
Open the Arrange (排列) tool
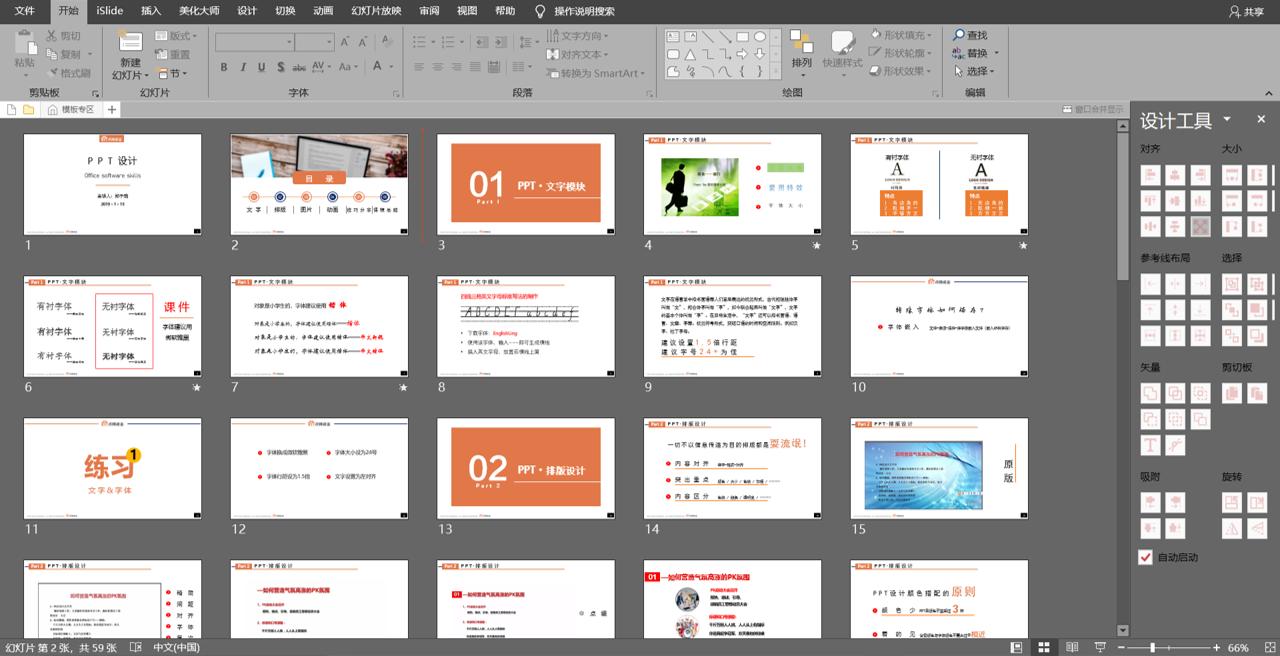tap(801, 48)
